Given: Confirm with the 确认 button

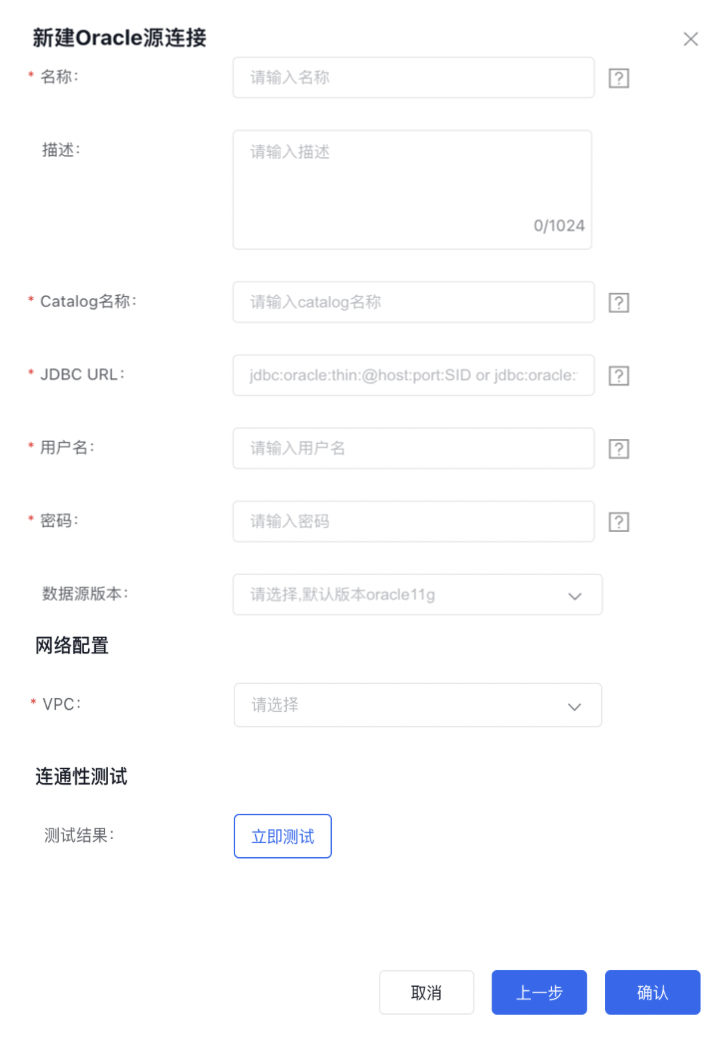Looking at the screenshot, I should (652, 993).
